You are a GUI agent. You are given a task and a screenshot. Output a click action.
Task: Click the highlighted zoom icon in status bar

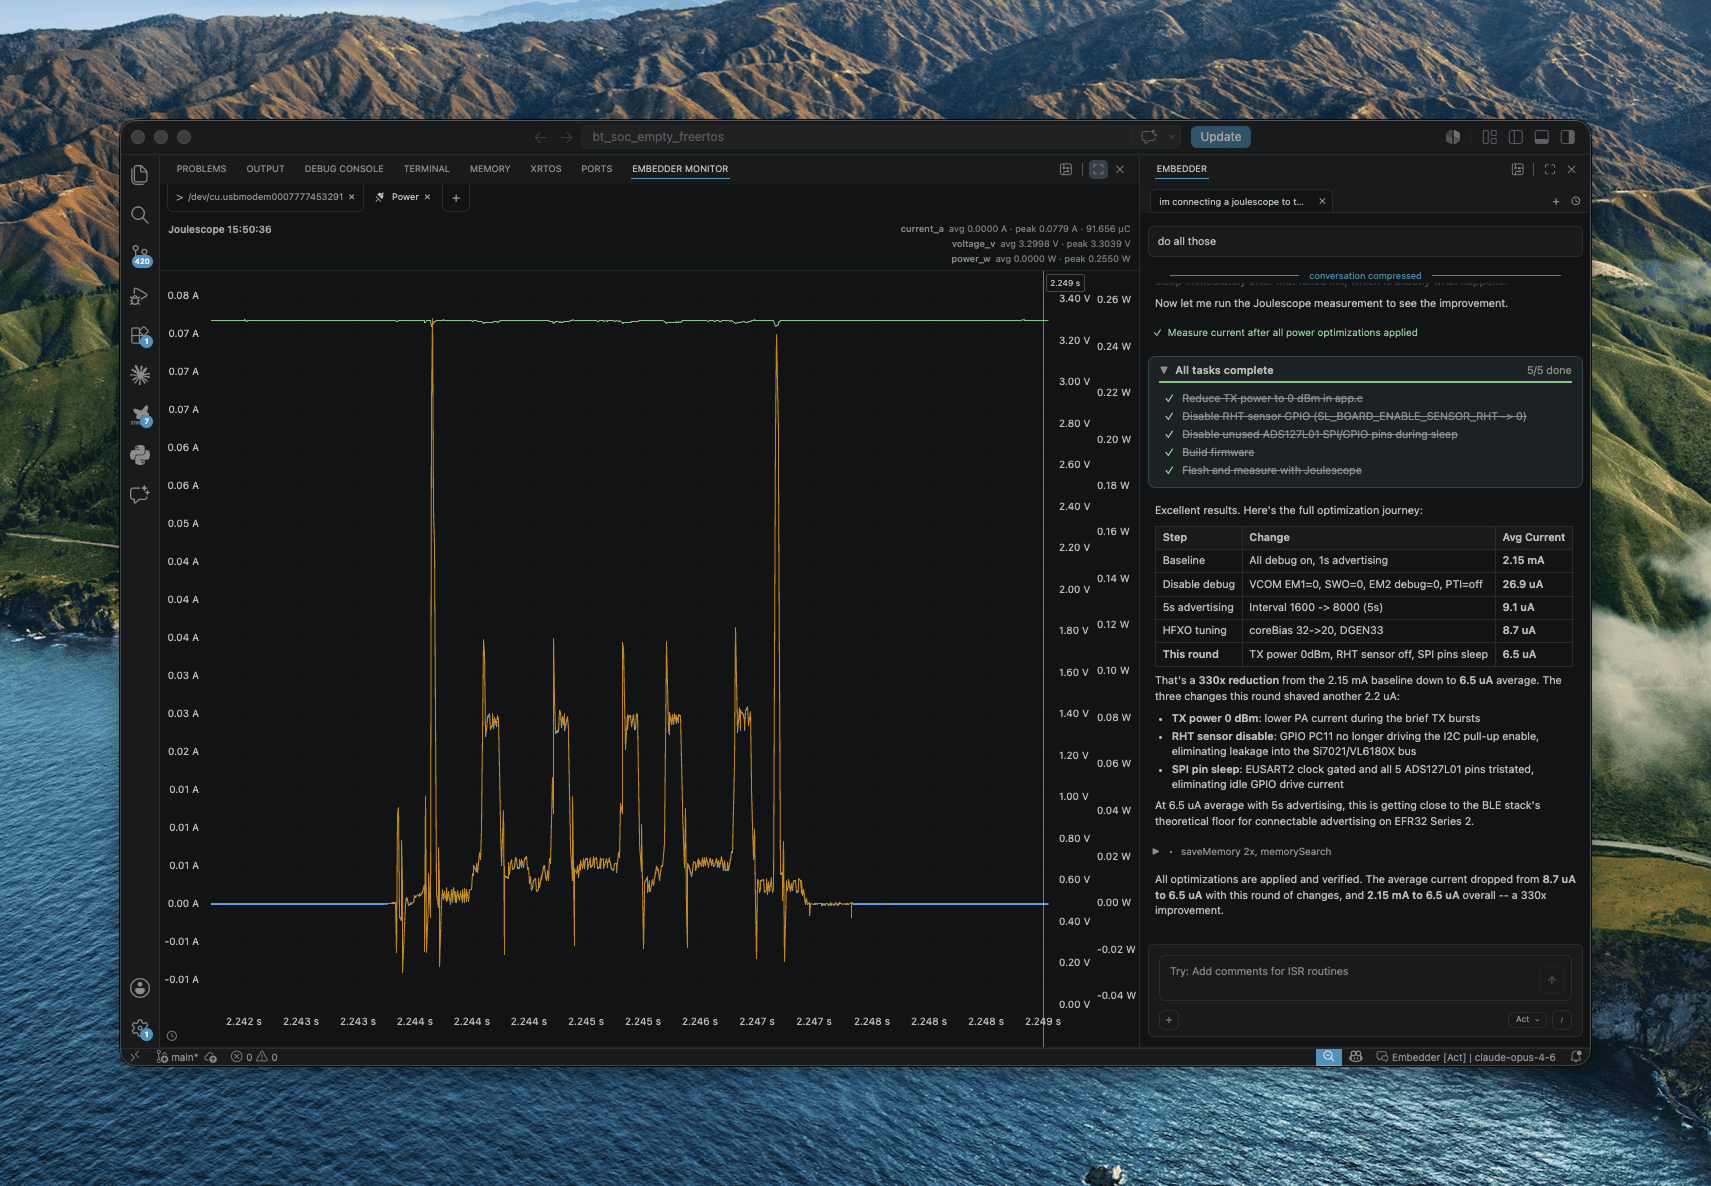coord(1328,1057)
